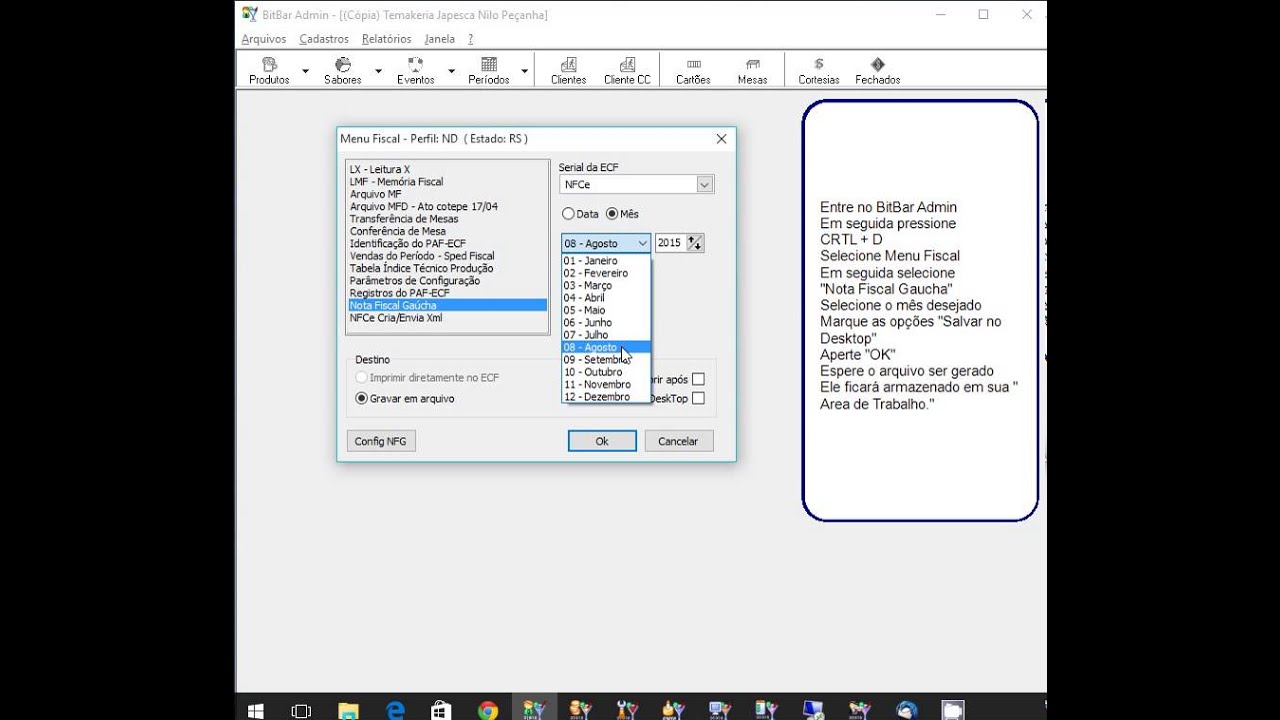Open the Serial da ECF NFCe combo box
The width and height of the screenshot is (1280, 720).
pyautogui.click(x=636, y=185)
